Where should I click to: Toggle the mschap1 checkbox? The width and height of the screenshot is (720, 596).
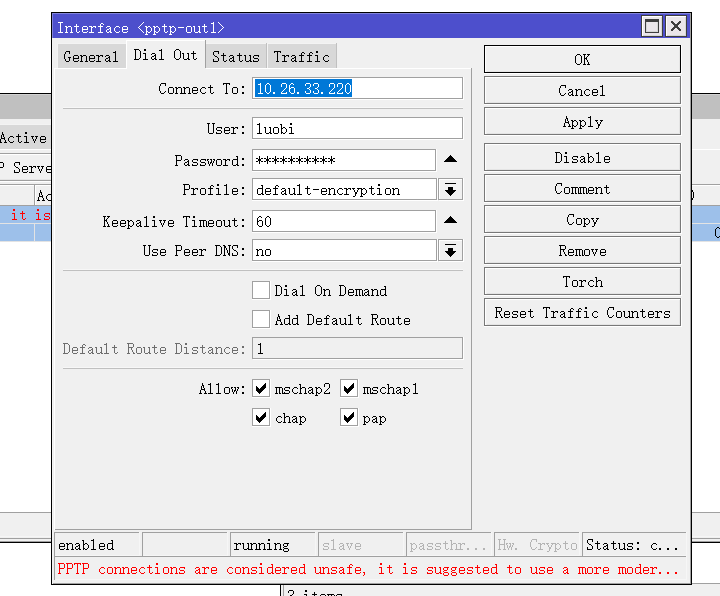(348, 388)
